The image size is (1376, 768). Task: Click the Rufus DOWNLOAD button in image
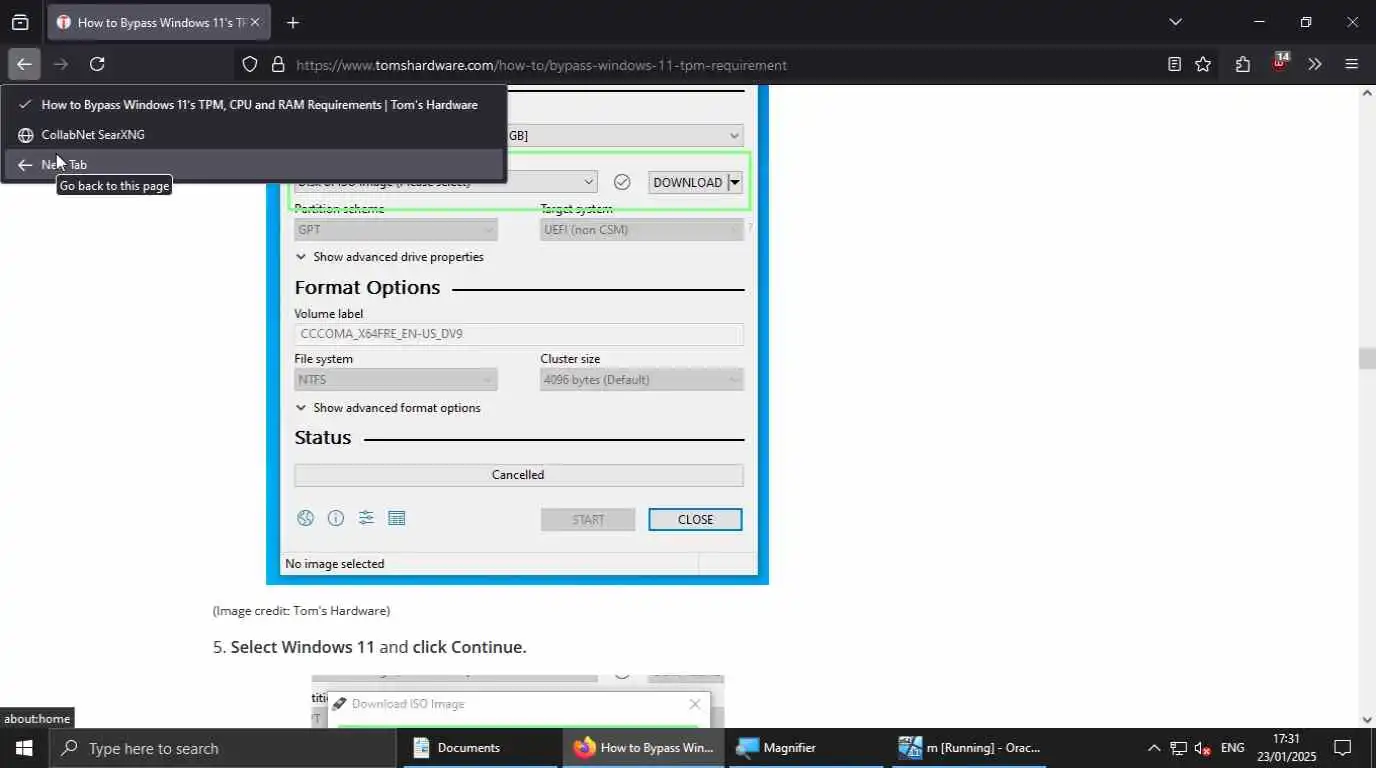pyautogui.click(x=688, y=182)
